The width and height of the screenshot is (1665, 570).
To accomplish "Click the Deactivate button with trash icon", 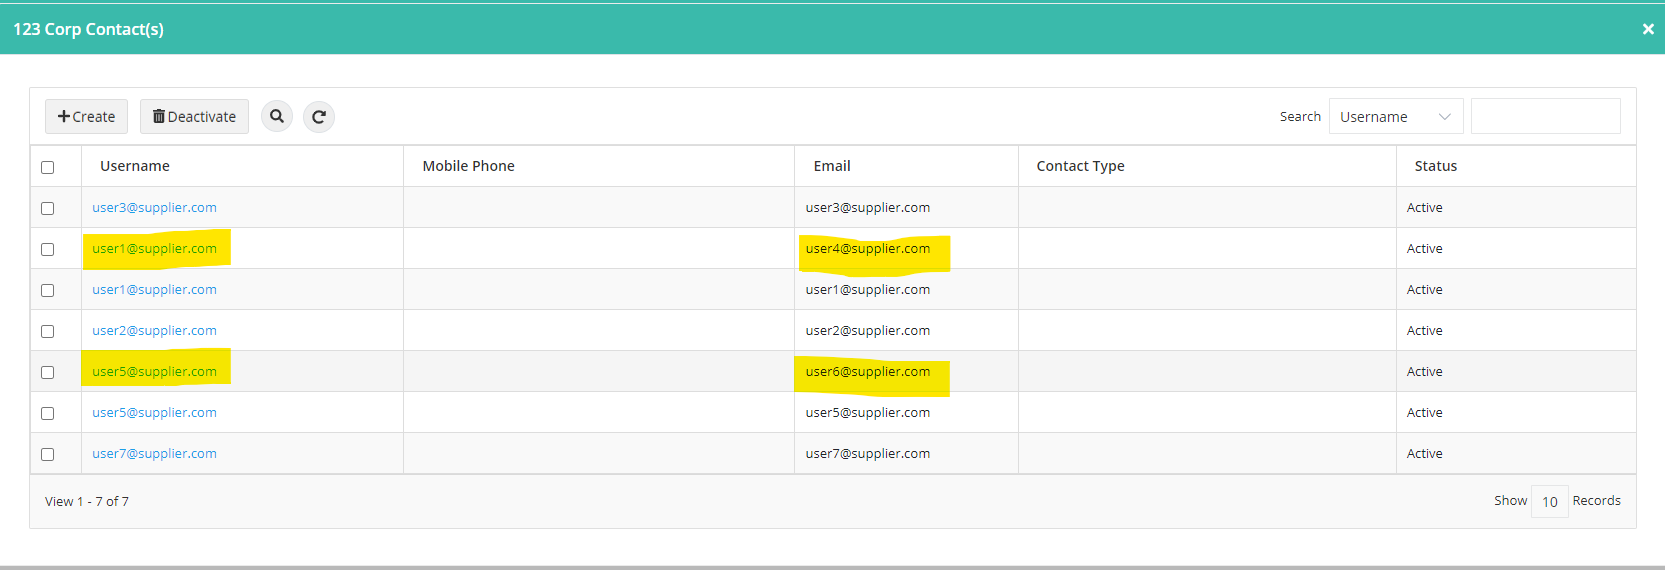I will [x=194, y=116].
